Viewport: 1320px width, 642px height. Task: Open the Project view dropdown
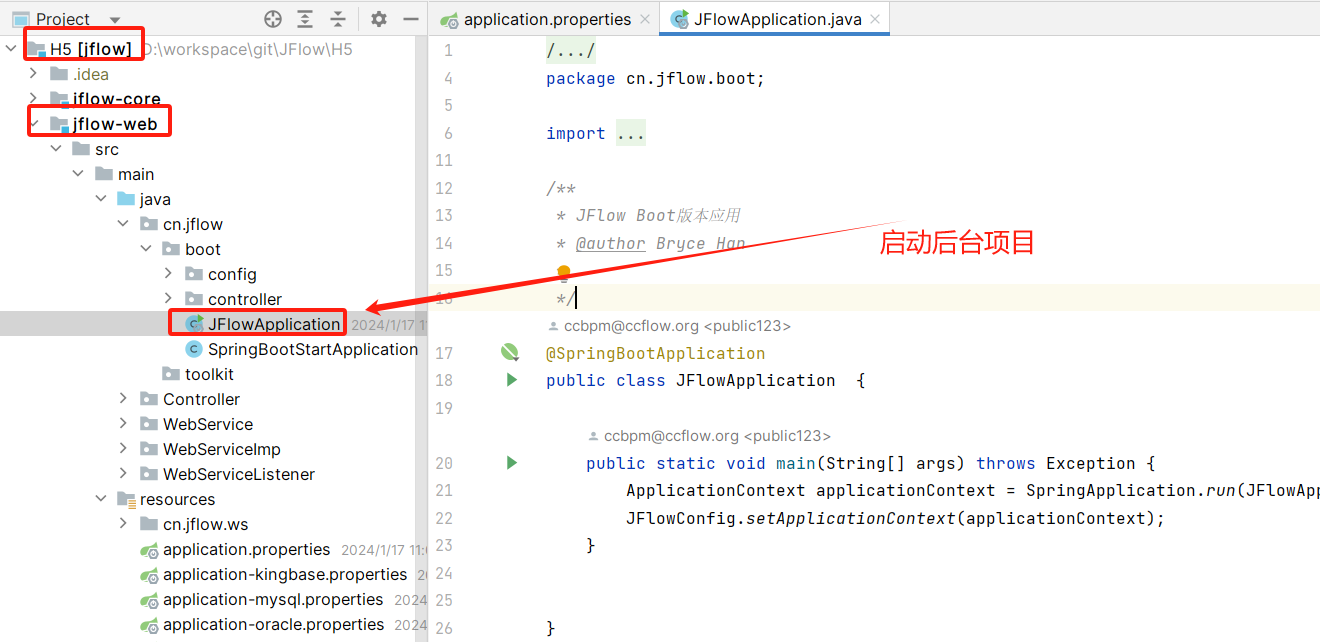click(x=114, y=20)
